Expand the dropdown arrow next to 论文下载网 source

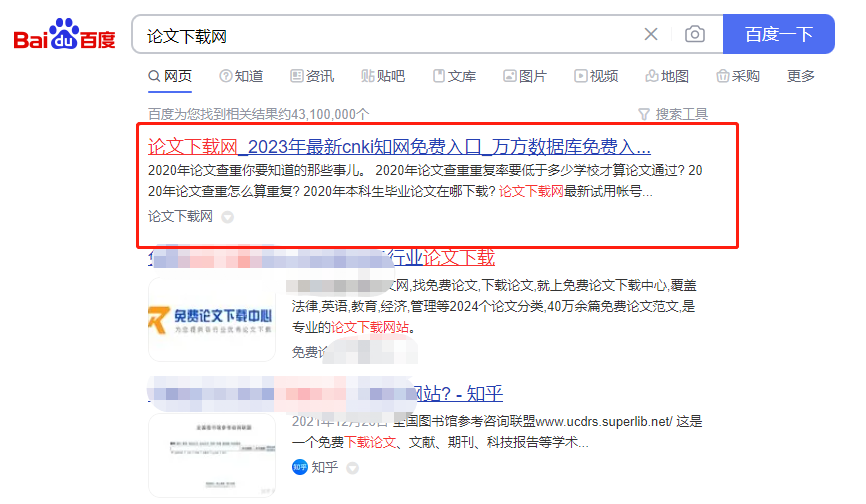pos(228,217)
